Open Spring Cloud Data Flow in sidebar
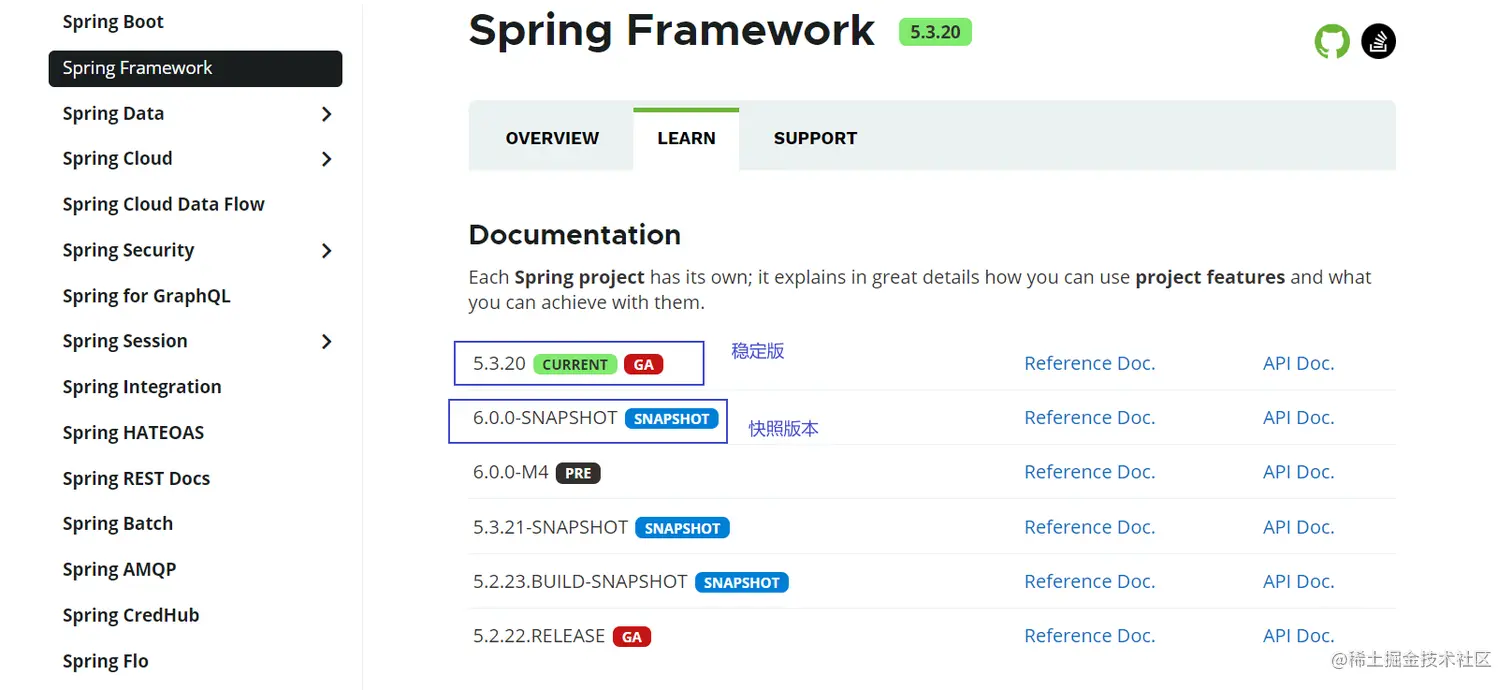Screen dimensions: 1512x690 [163, 205]
